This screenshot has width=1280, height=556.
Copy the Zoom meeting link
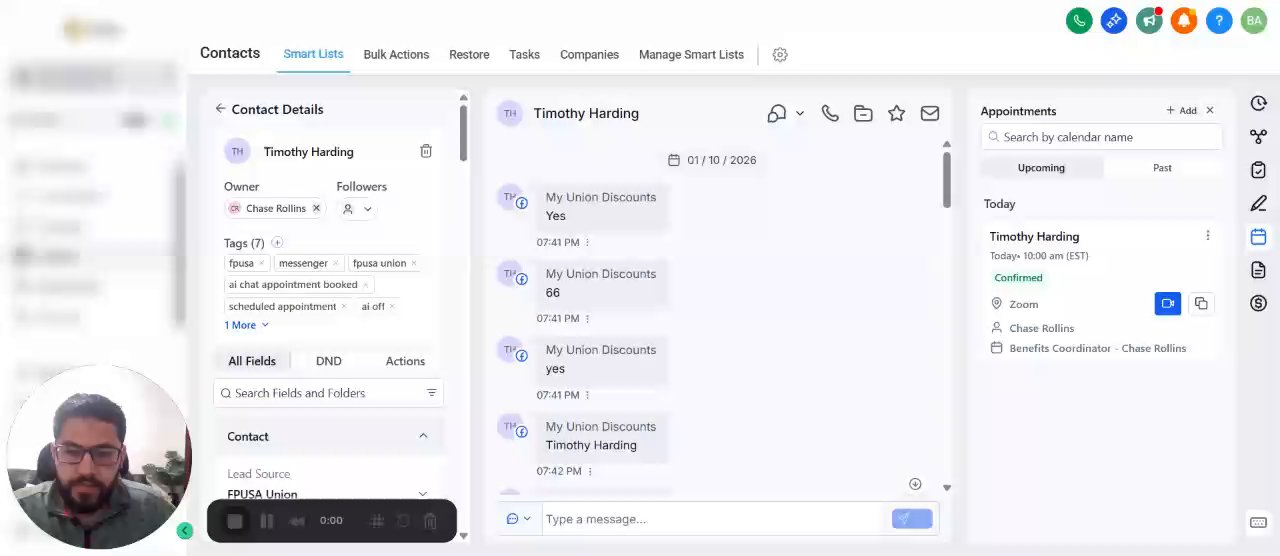[x=1201, y=304]
